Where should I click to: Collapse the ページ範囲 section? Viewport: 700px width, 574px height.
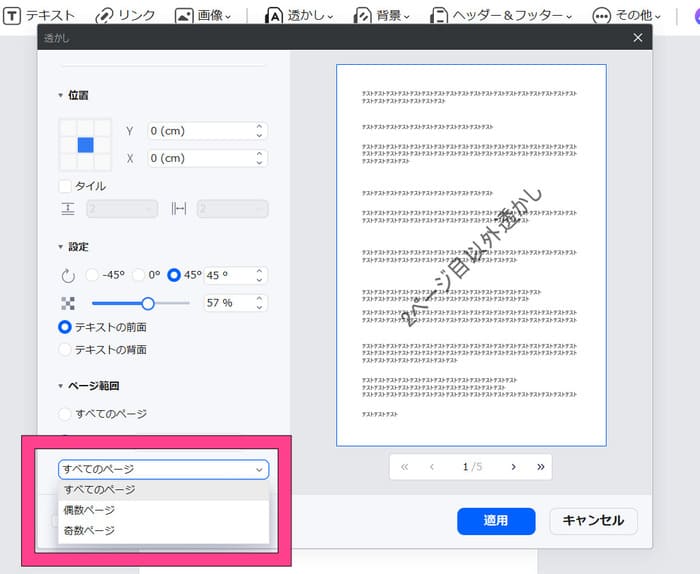click(60, 386)
